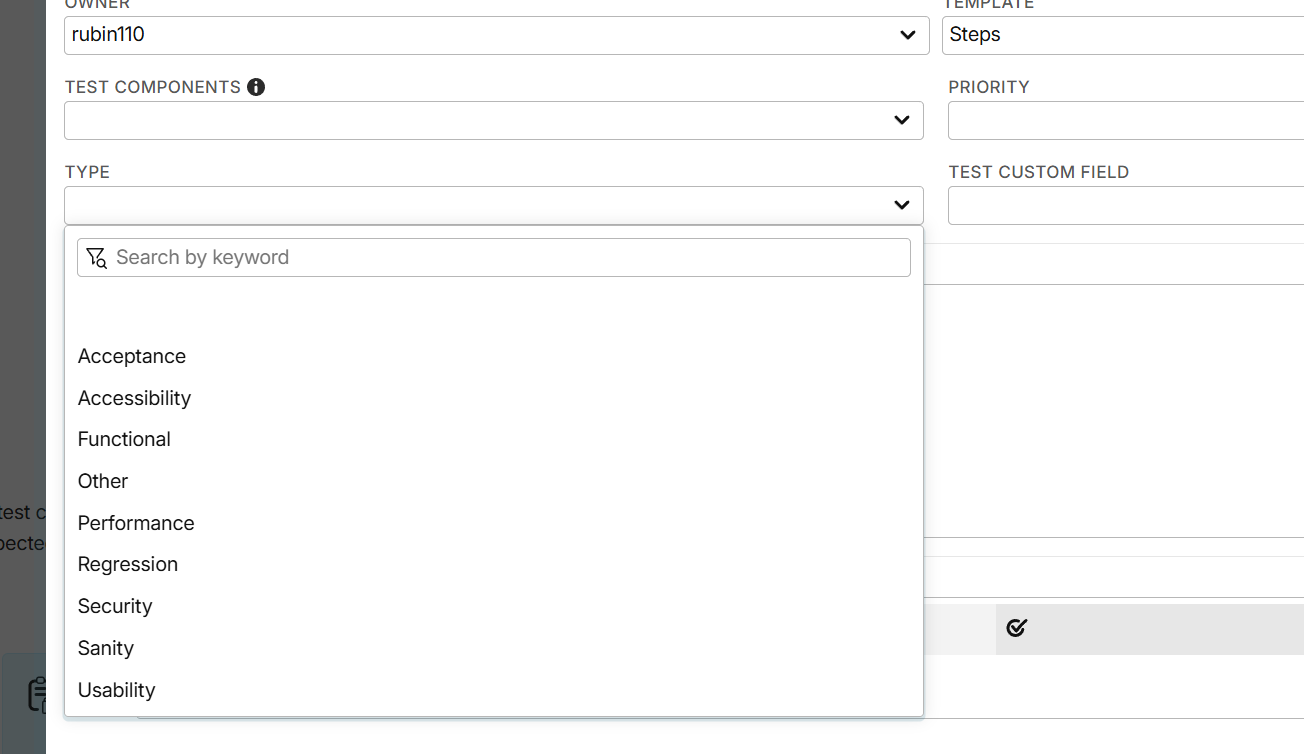Collapse the Type dropdown arrow
Viewport: 1304px width, 754px height.
(x=901, y=205)
